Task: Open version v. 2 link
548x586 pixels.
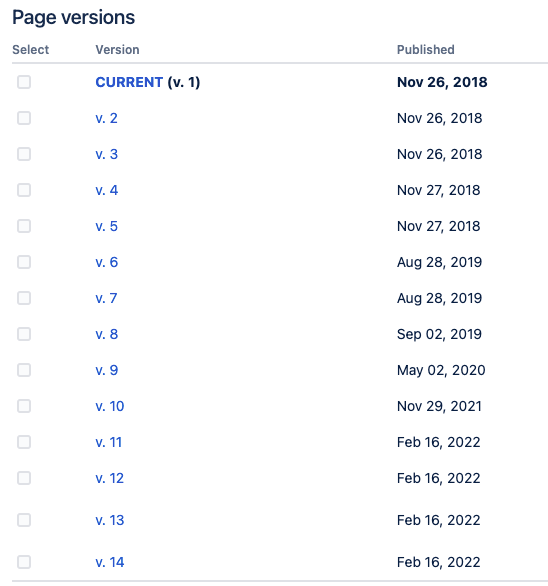Action: coord(107,118)
